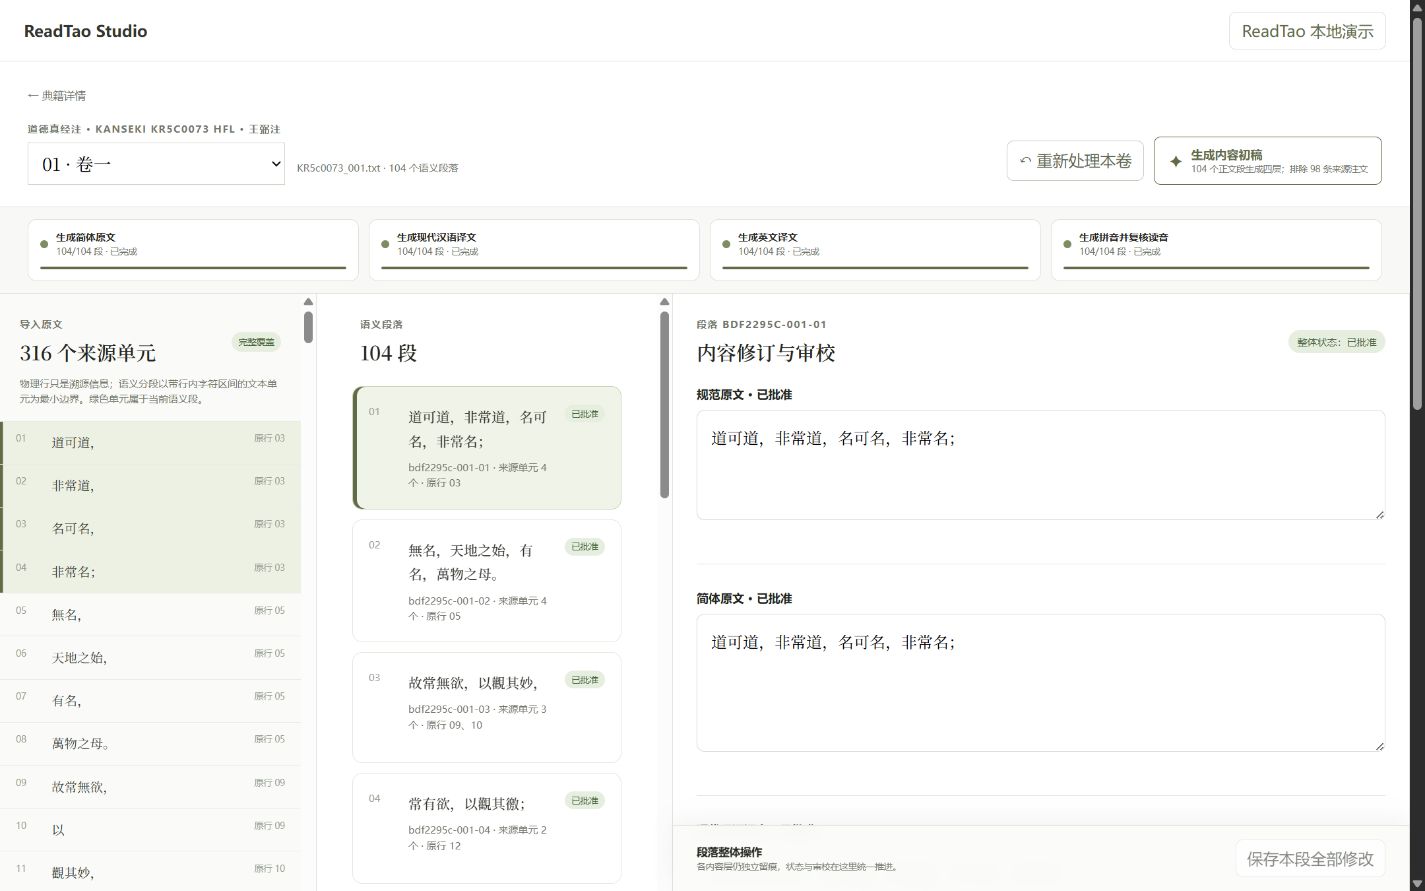This screenshot has width=1425, height=891.
Task: Click the 内容修订与审校 heading
Action: point(766,353)
